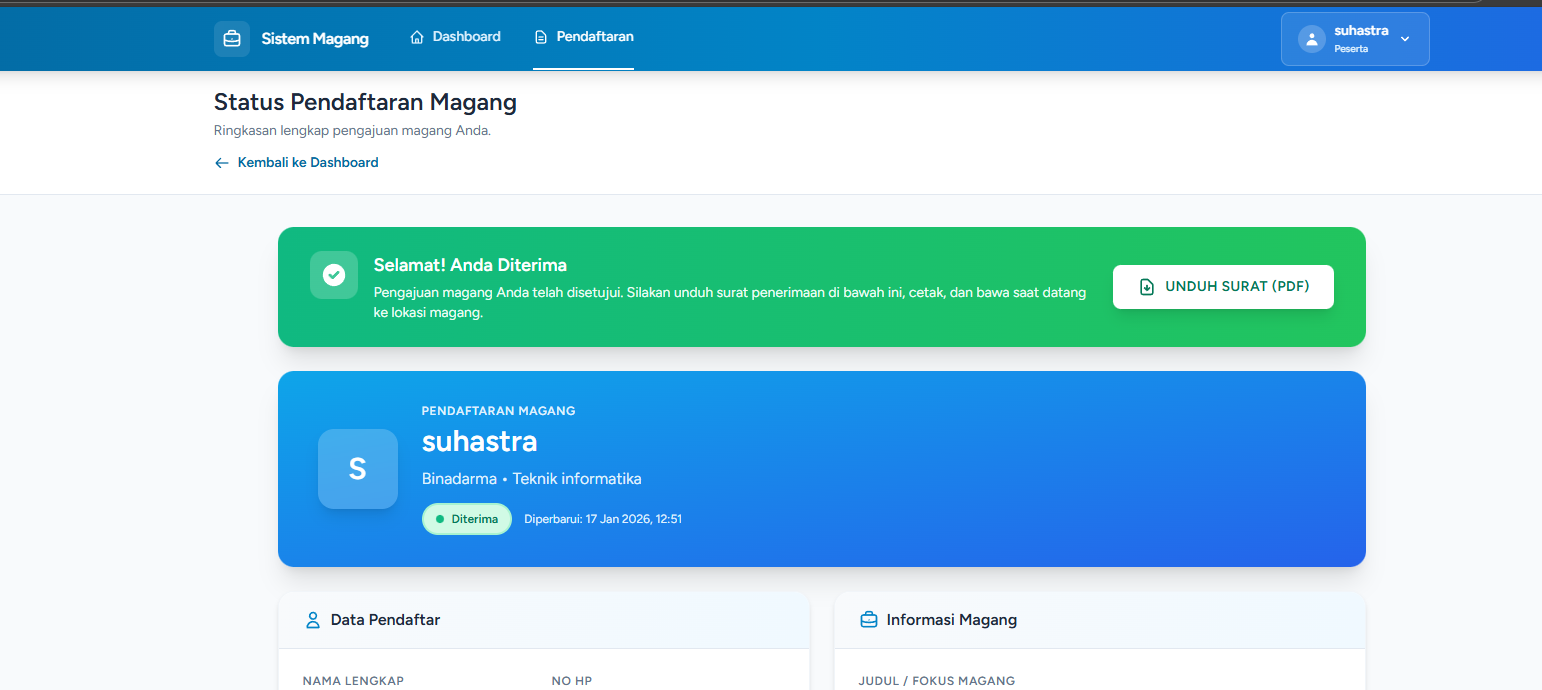Viewport: 1542px width, 690px height.
Task: Click the document icon beside Pendaftaran
Action: coord(541,37)
